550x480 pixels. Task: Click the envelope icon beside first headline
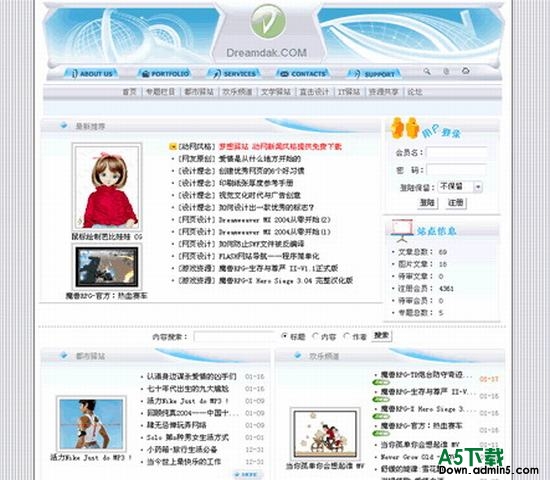(172, 147)
